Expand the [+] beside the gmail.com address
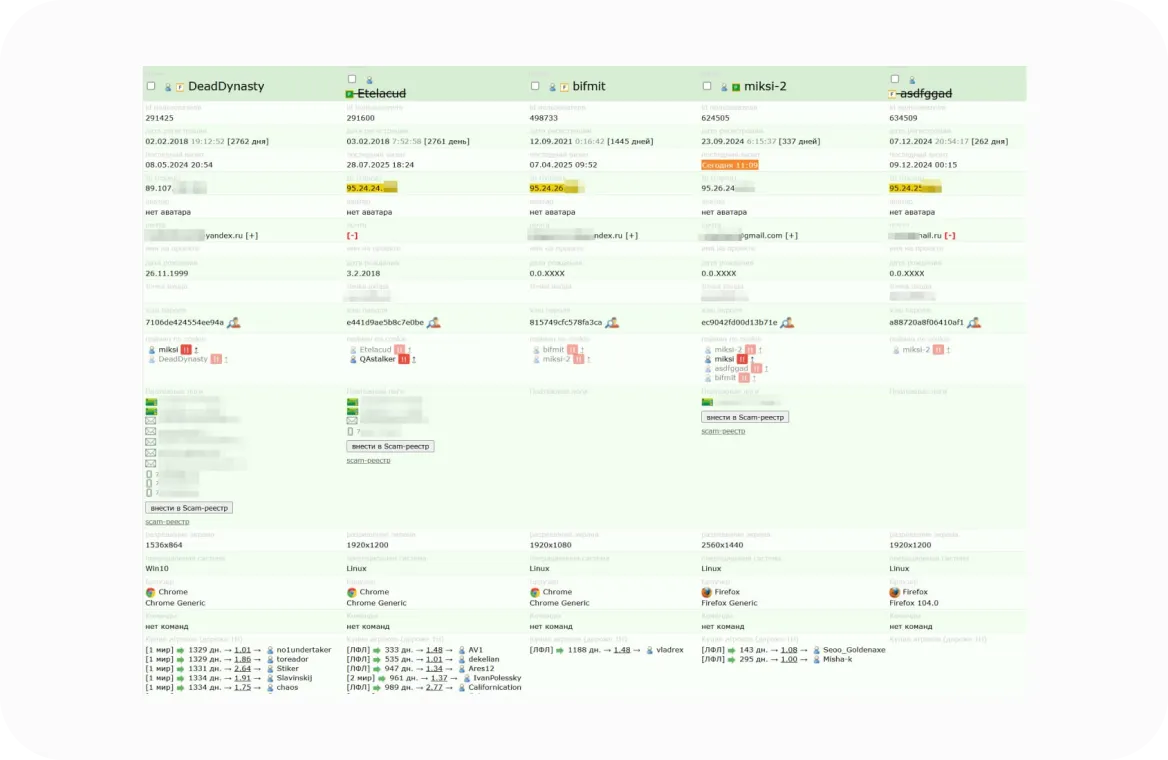 (791, 236)
